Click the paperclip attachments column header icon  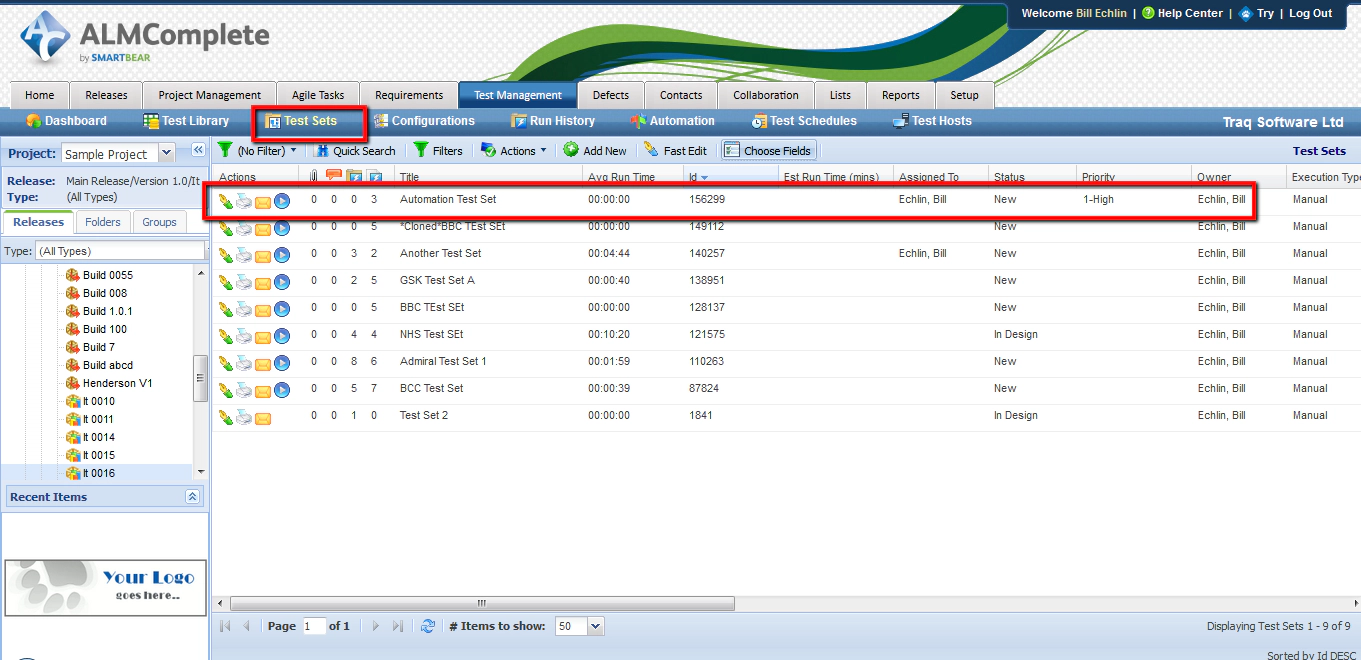[x=313, y=173]
